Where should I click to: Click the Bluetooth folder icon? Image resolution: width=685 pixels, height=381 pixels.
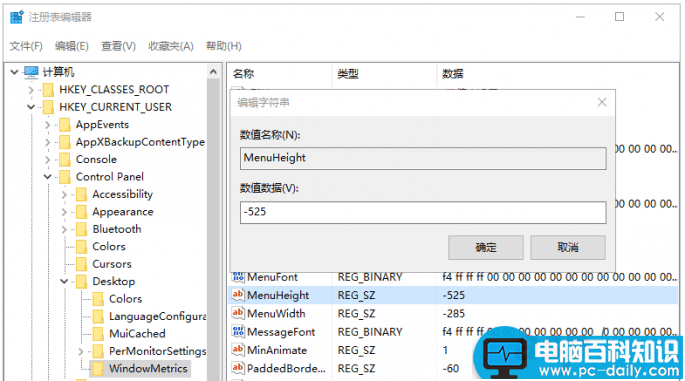point(81,229)
